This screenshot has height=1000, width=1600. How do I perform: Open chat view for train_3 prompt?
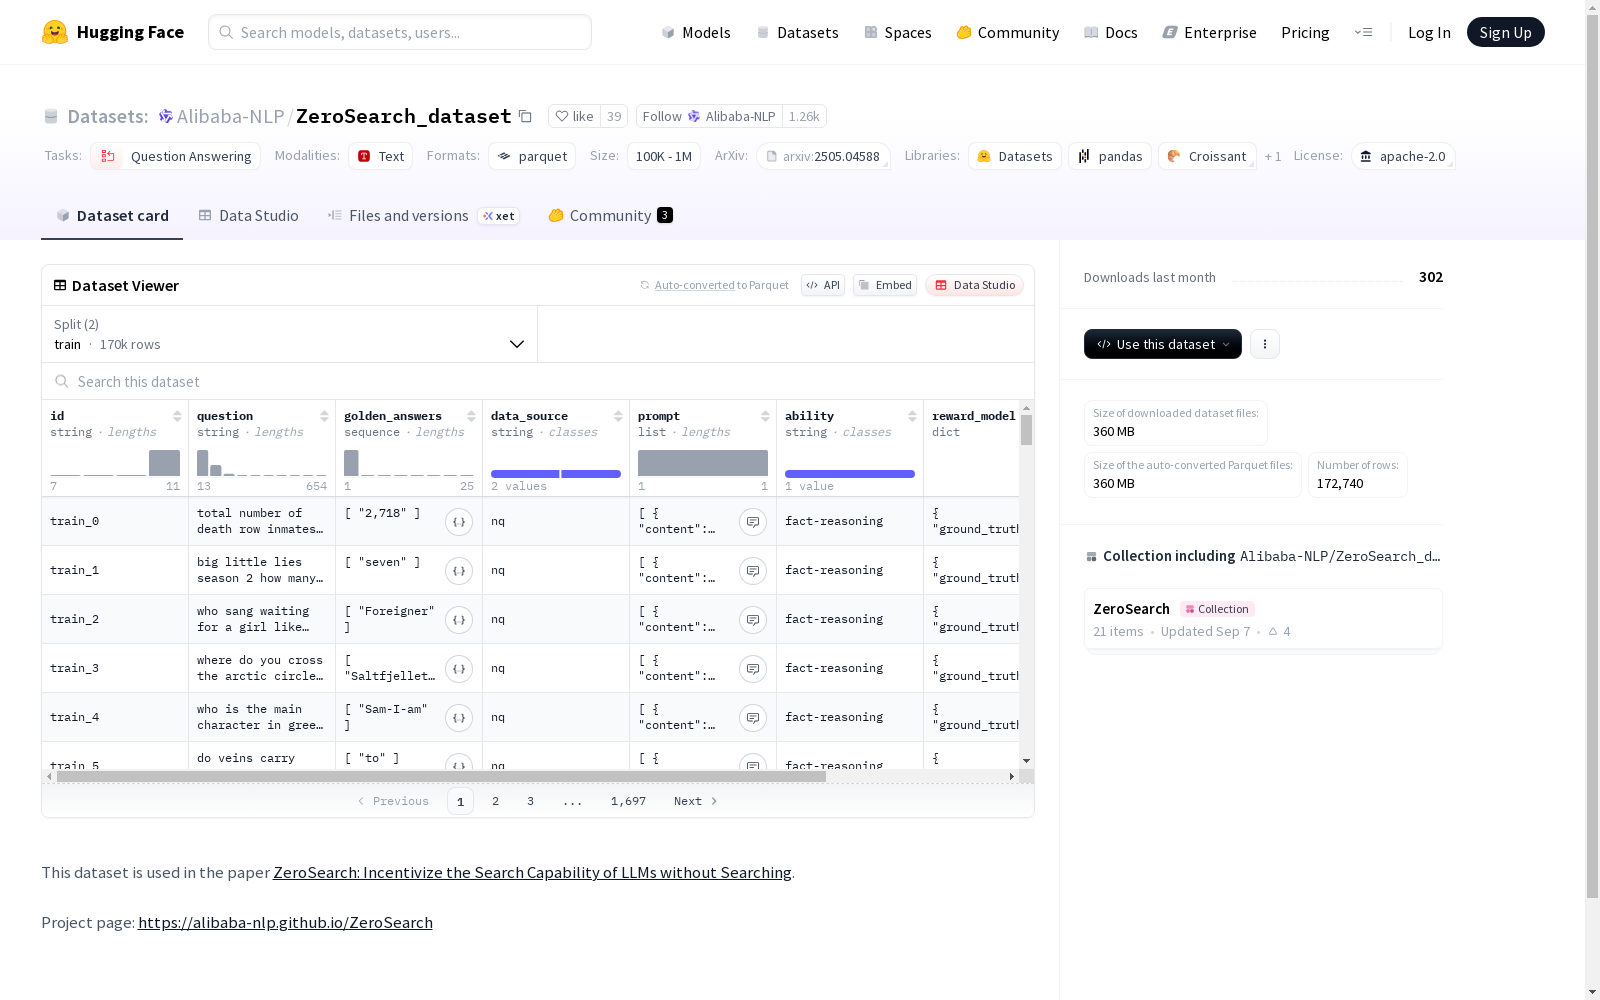pos(753,668)
